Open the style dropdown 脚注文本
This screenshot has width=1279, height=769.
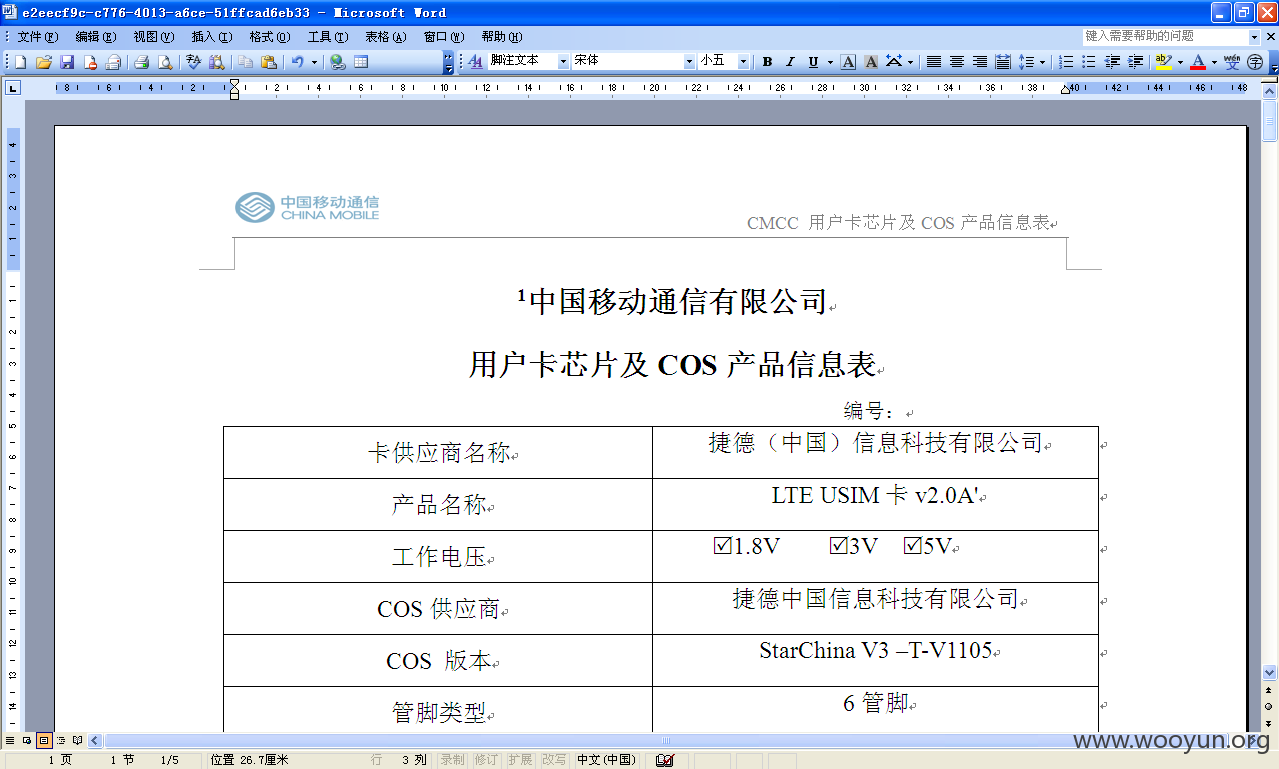563,62
